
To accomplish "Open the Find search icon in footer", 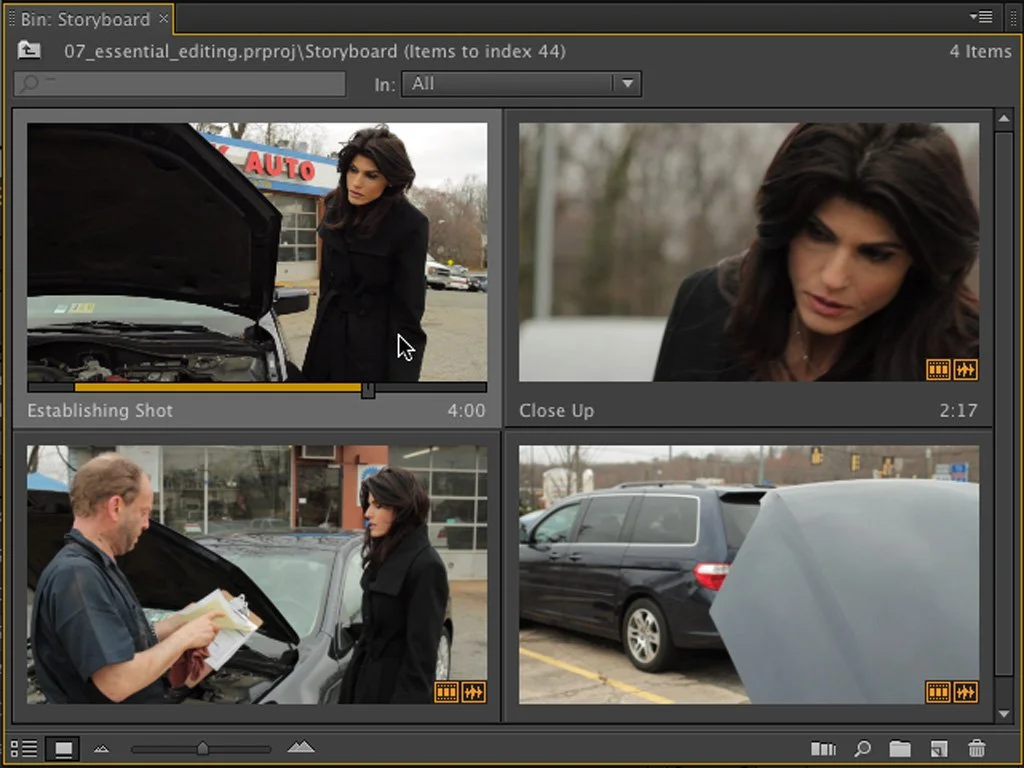I will click(x=862, y=748).
